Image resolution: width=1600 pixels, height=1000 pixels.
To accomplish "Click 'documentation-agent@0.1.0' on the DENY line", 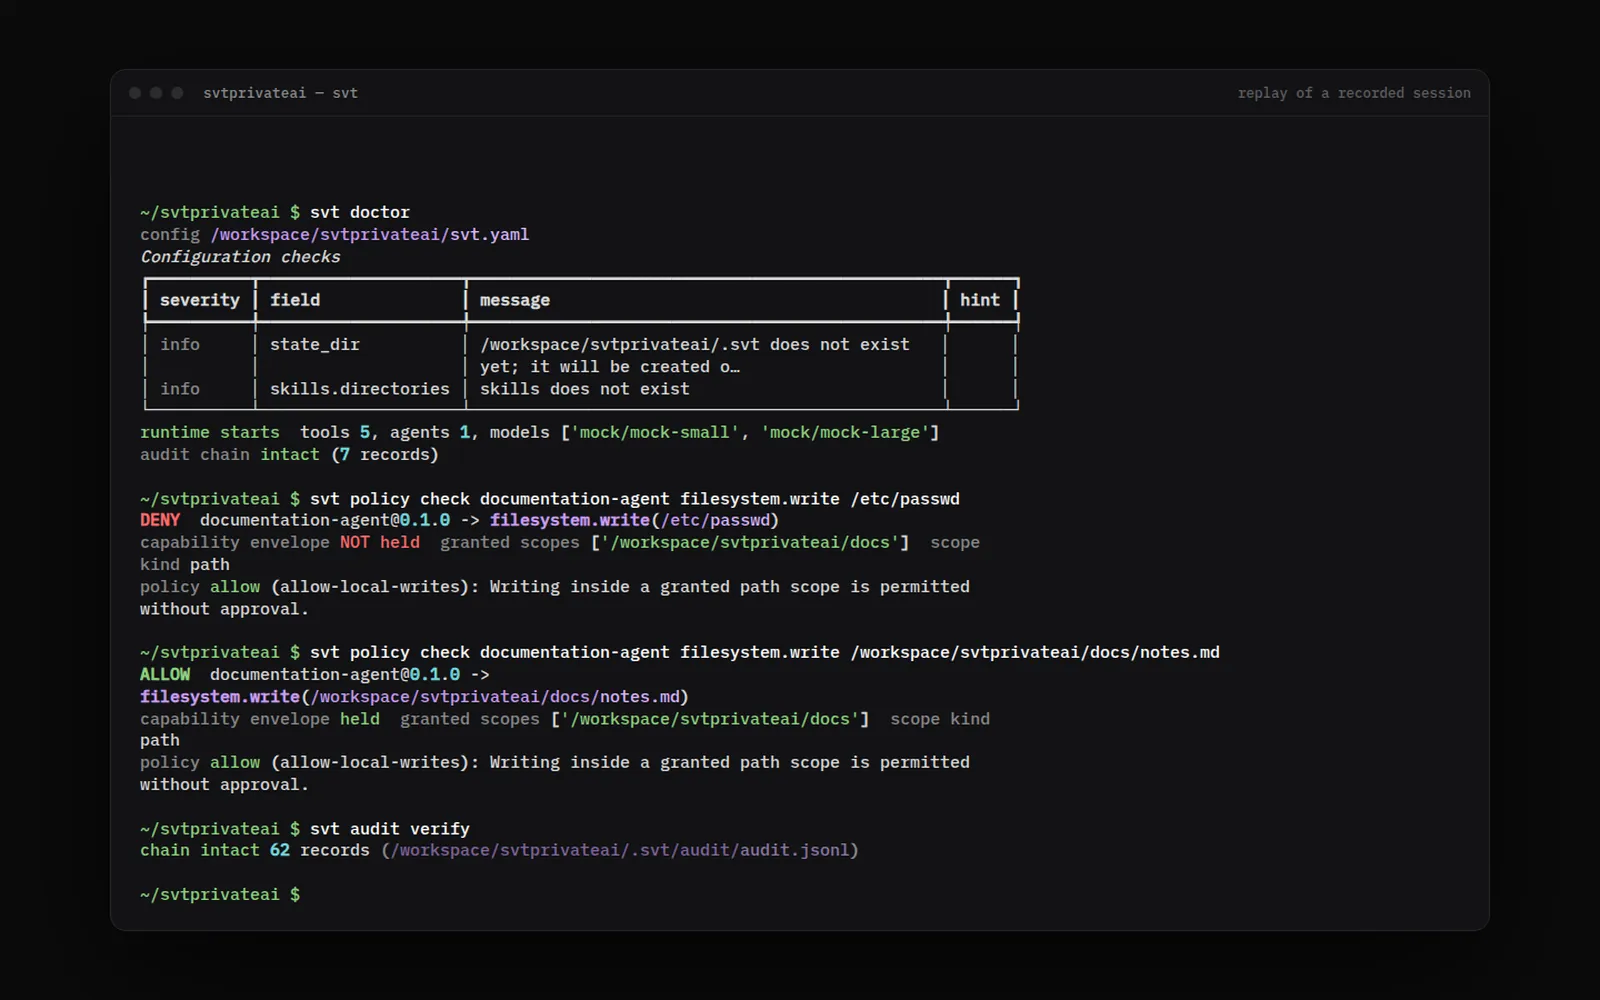I will pos(325,520).
